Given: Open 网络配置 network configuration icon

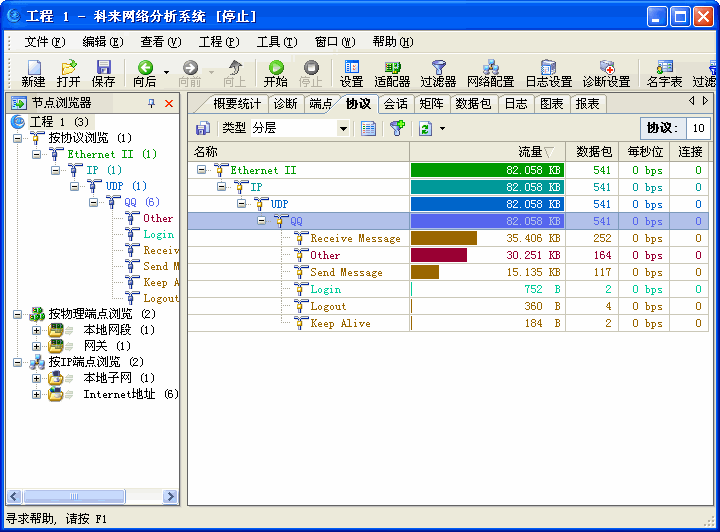Looking at the screenshot, I should (490, 68).
